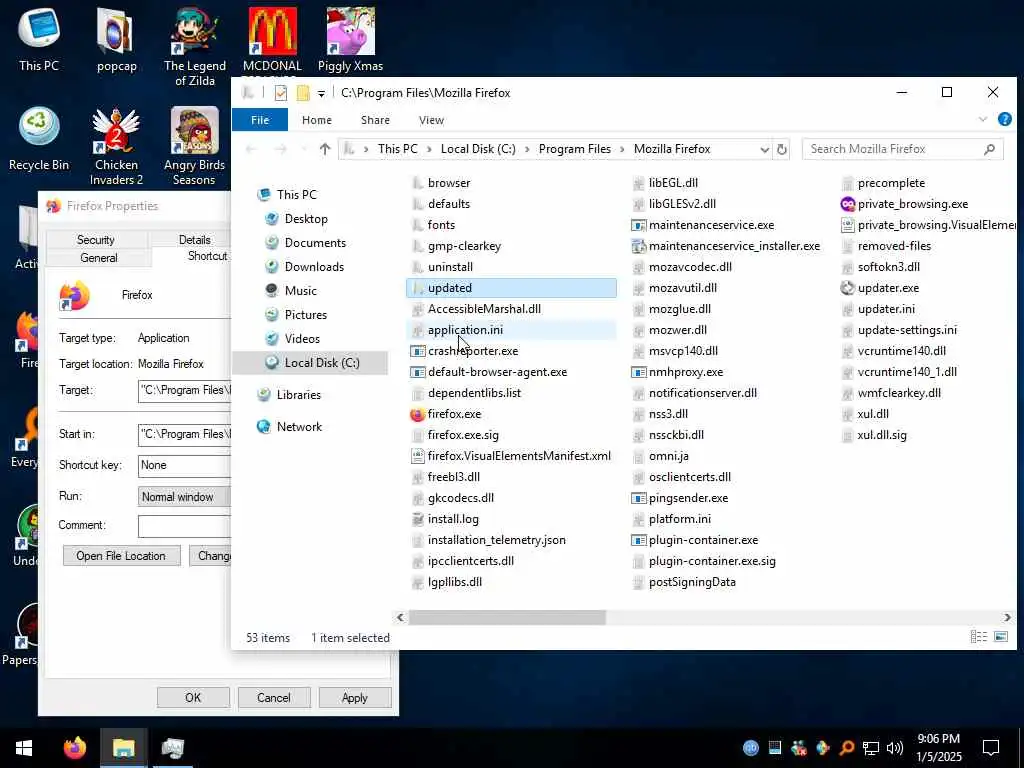1024x768 pixels.
Task: Click the search magnifier icon
Action: tap(989, 149)
